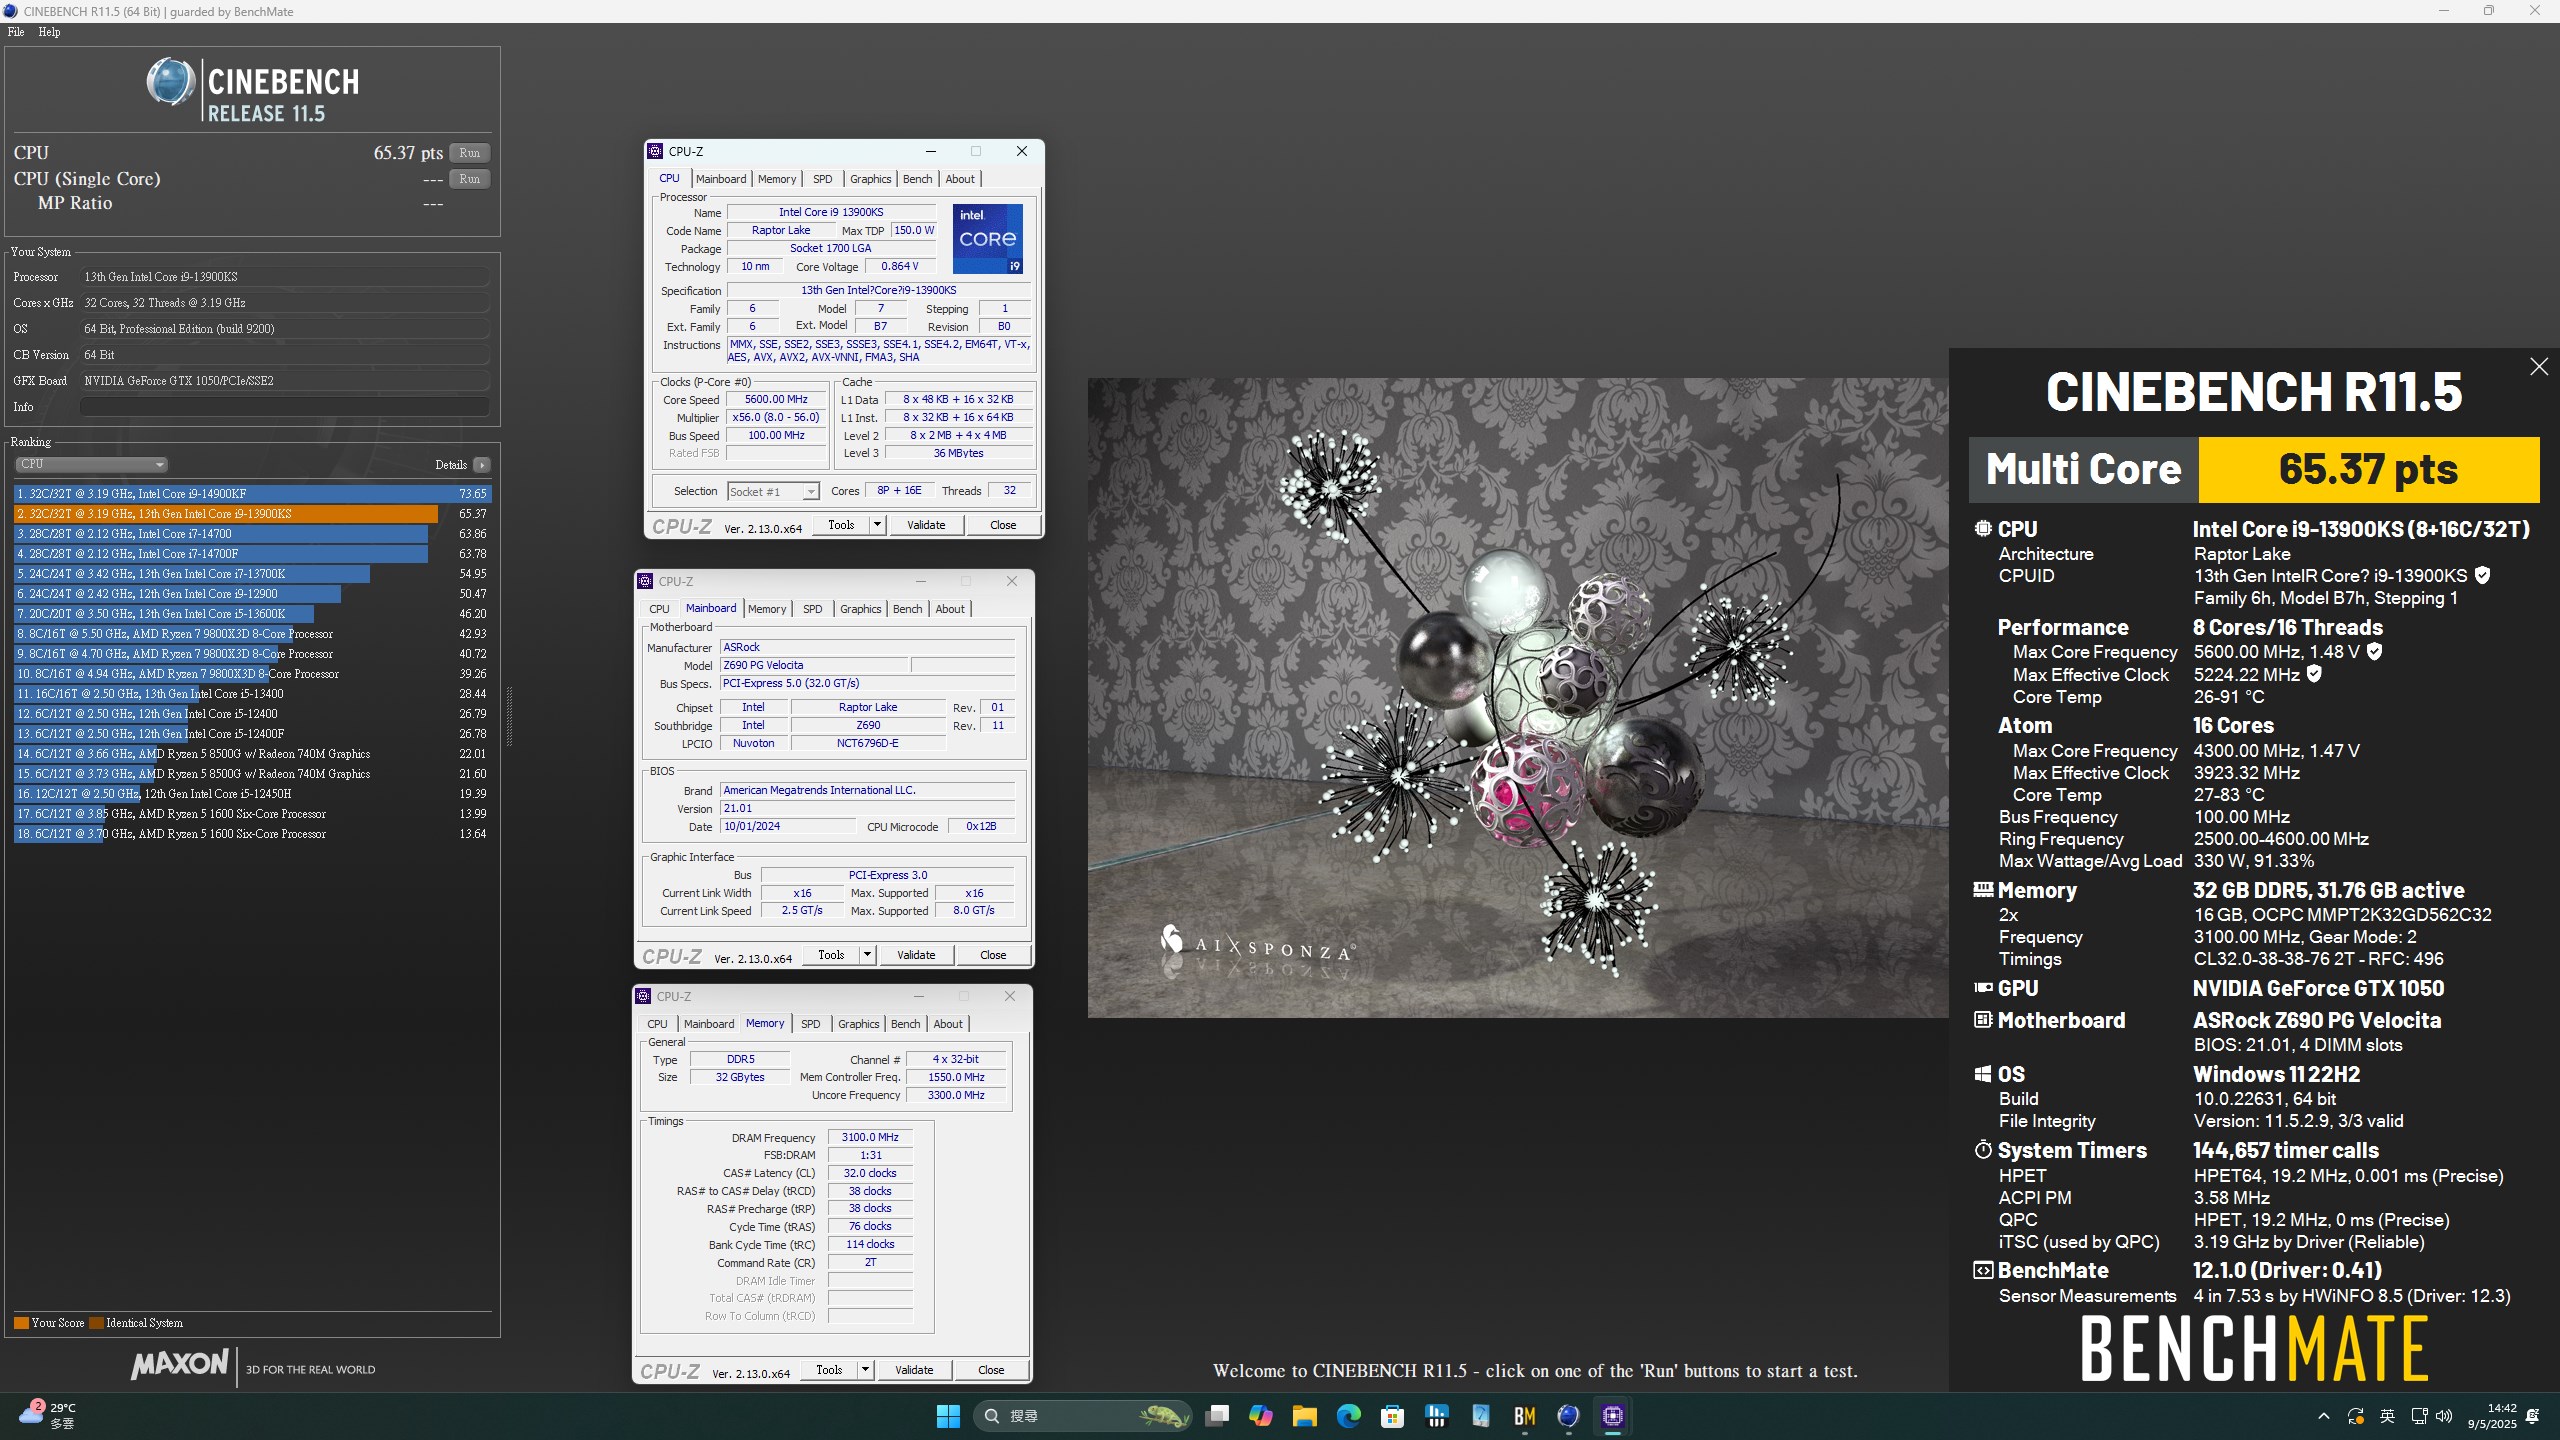Open the weather widget showing 29°C
Viewport: 2560px width, 1440px height.
[48, 1415]
